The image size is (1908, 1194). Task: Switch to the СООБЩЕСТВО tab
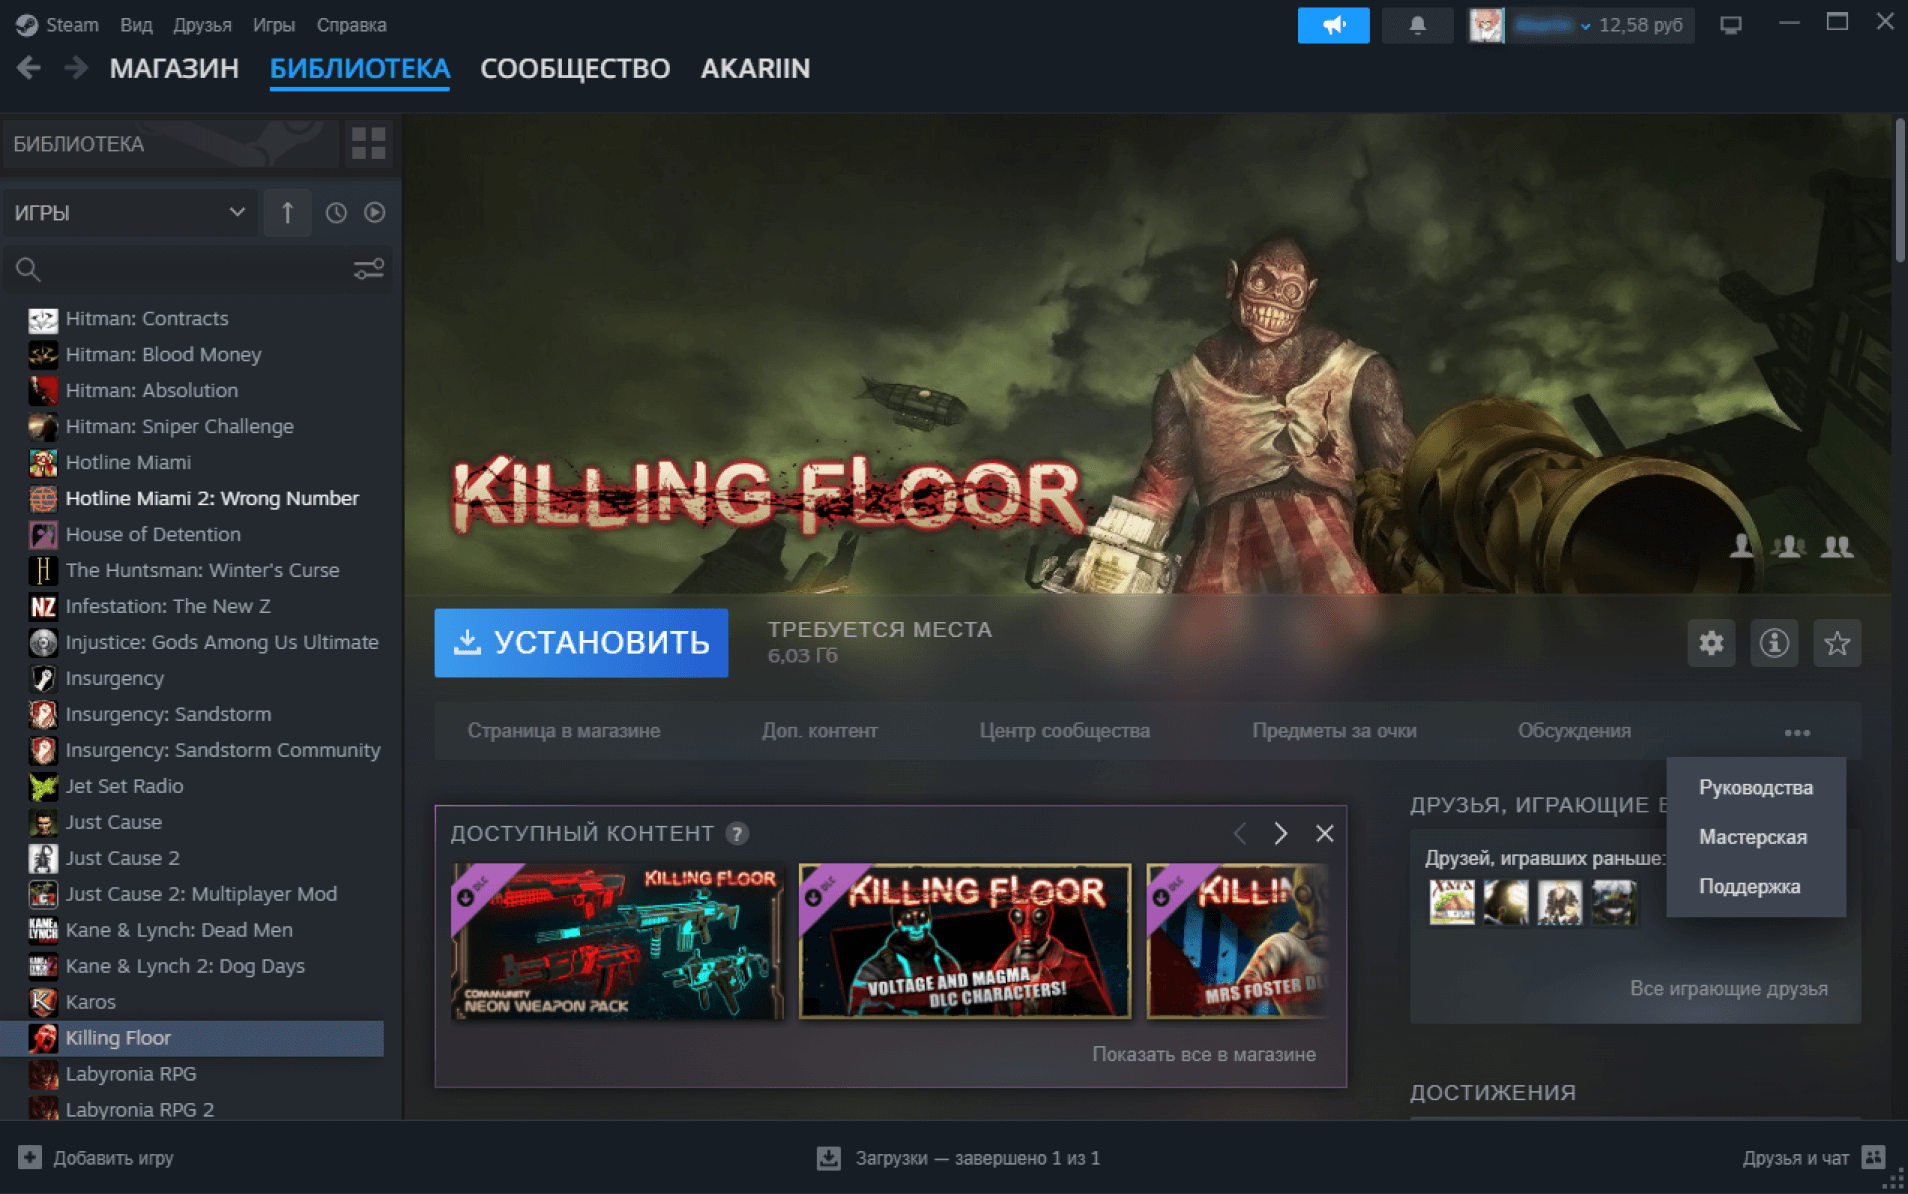click(575, 69)
